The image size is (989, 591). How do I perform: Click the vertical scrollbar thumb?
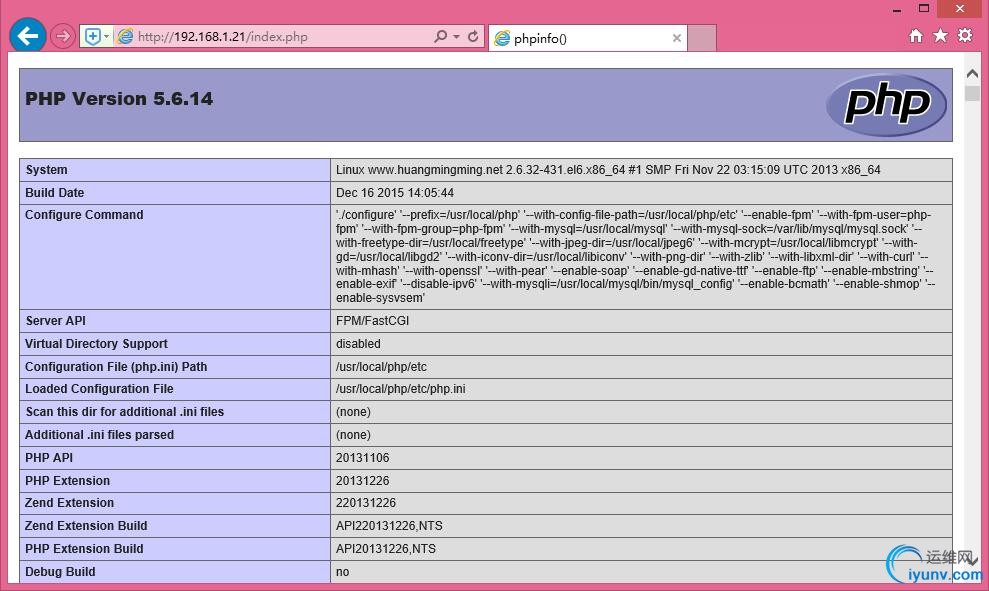[972, 93]
